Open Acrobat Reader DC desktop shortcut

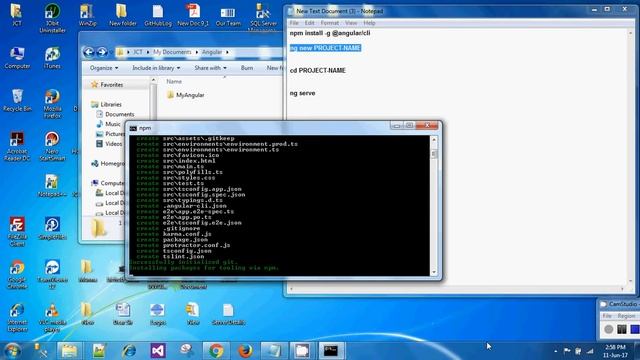tap(17, 146)
